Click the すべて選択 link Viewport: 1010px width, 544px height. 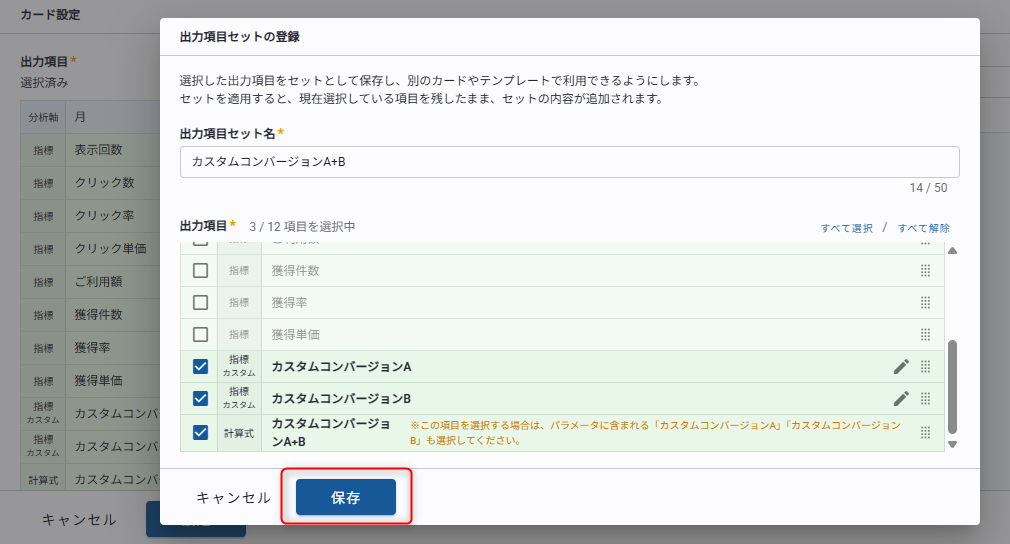coord(846,228)
